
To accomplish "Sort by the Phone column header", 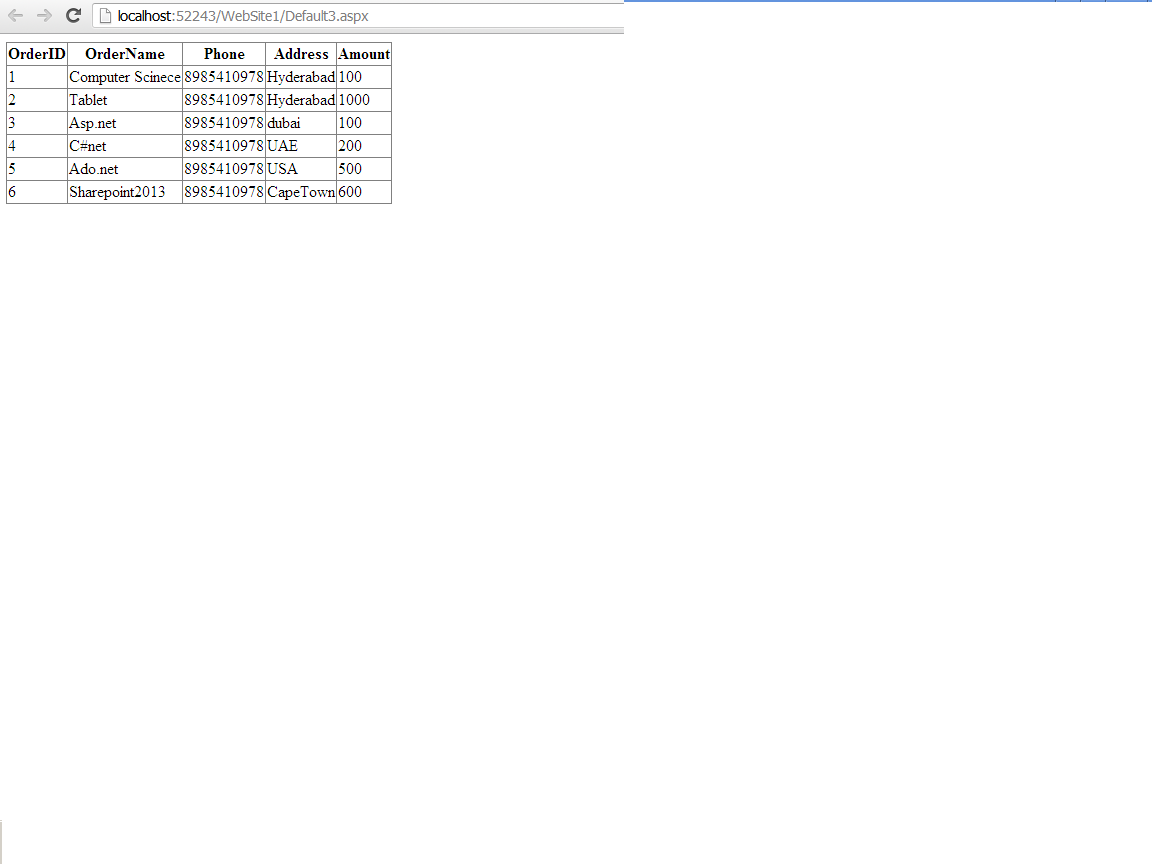I will (222, 54).
